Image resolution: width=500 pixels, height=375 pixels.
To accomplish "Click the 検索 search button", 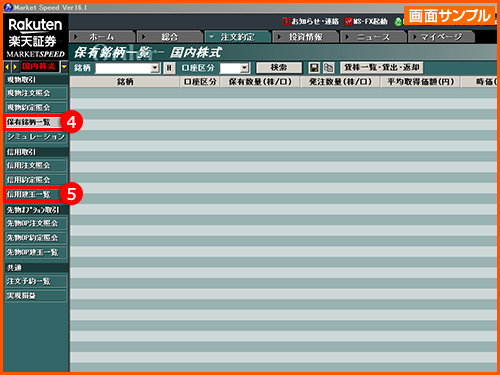I will pos(279,68).
